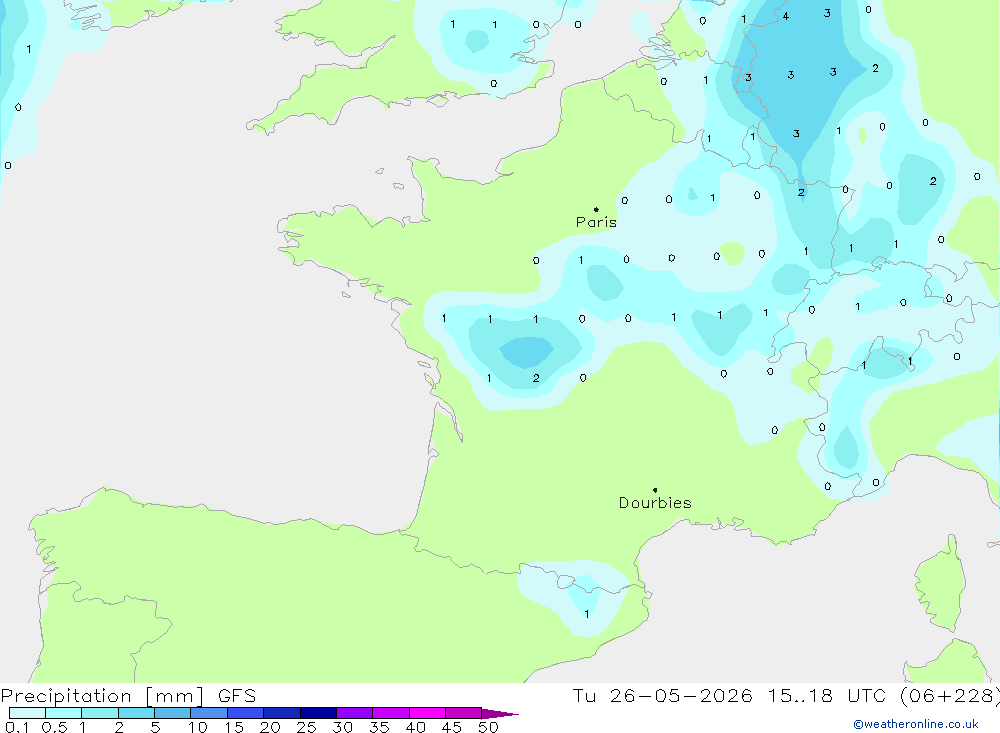
Task: Click the 15..18 UTC time label
Action: (x=829, y=695)
